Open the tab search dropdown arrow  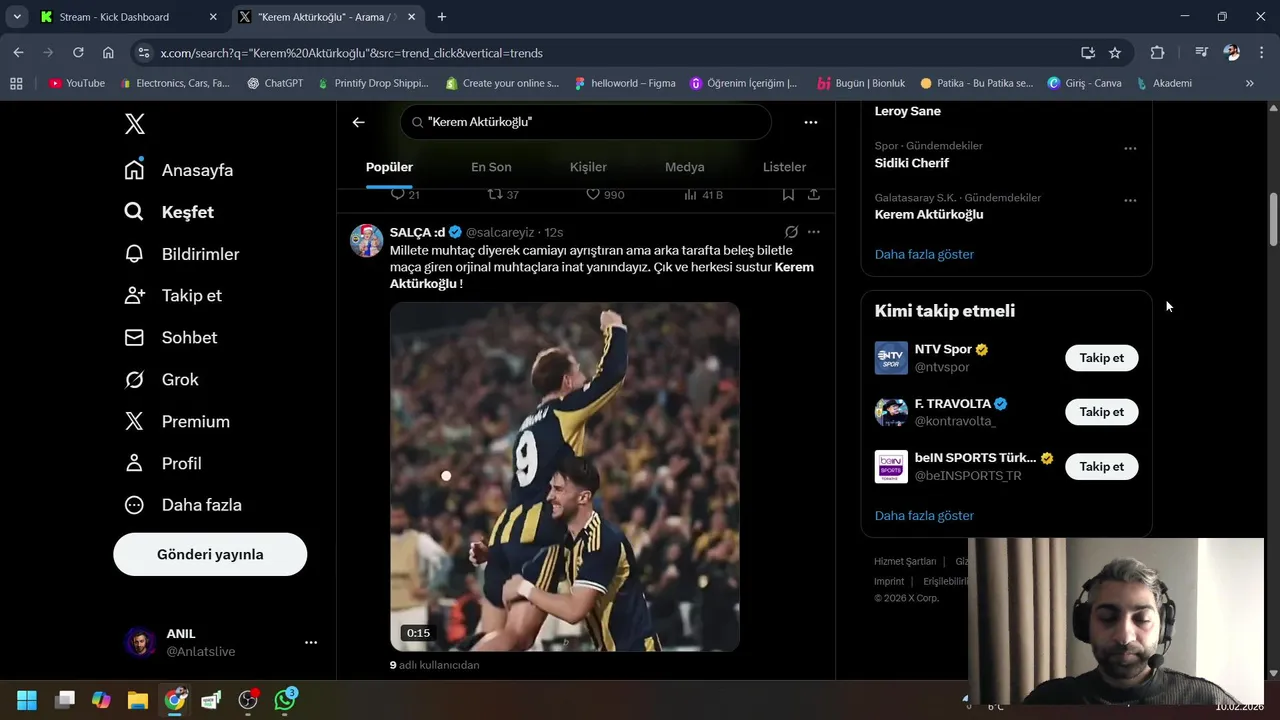[x=17, y=17]
